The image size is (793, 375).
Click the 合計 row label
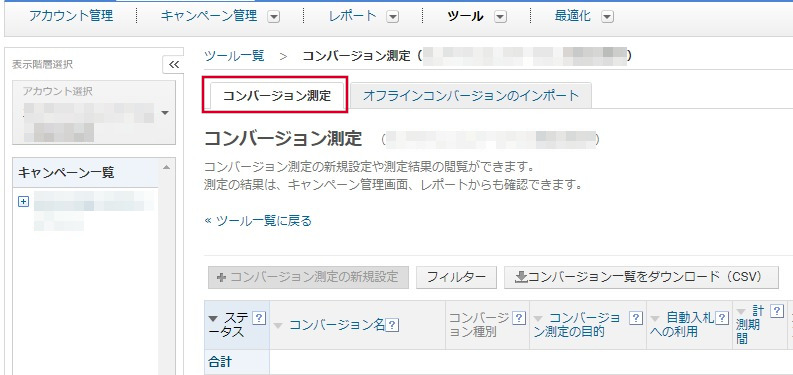point(221,362)
